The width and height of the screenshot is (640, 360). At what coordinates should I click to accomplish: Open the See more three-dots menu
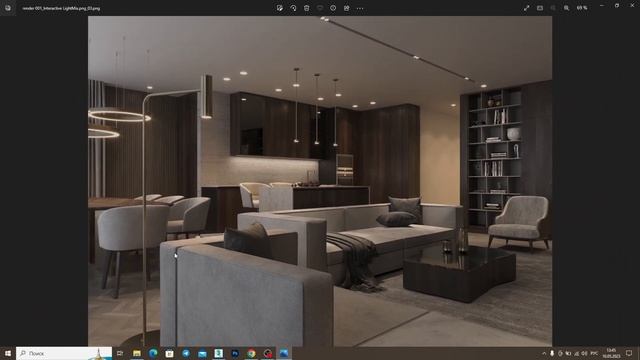click(x=360, y=8)
